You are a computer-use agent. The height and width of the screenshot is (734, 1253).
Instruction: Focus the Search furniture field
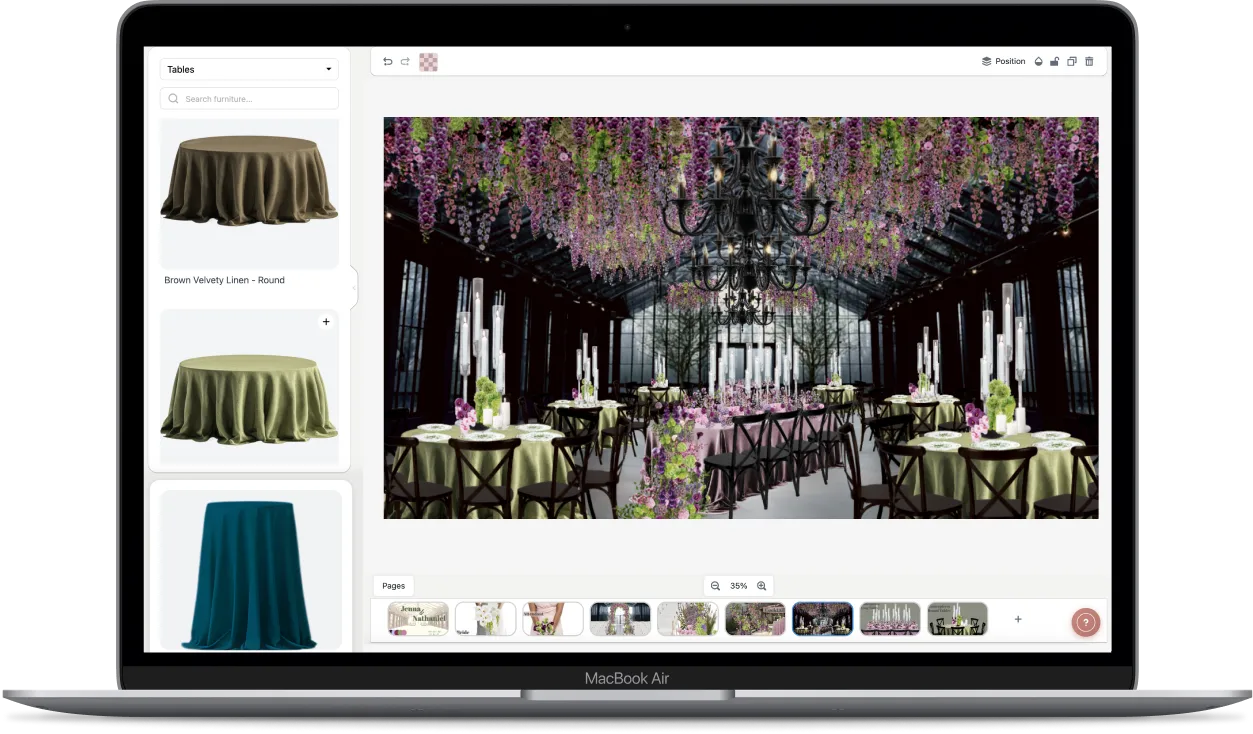tap(249, 99)
